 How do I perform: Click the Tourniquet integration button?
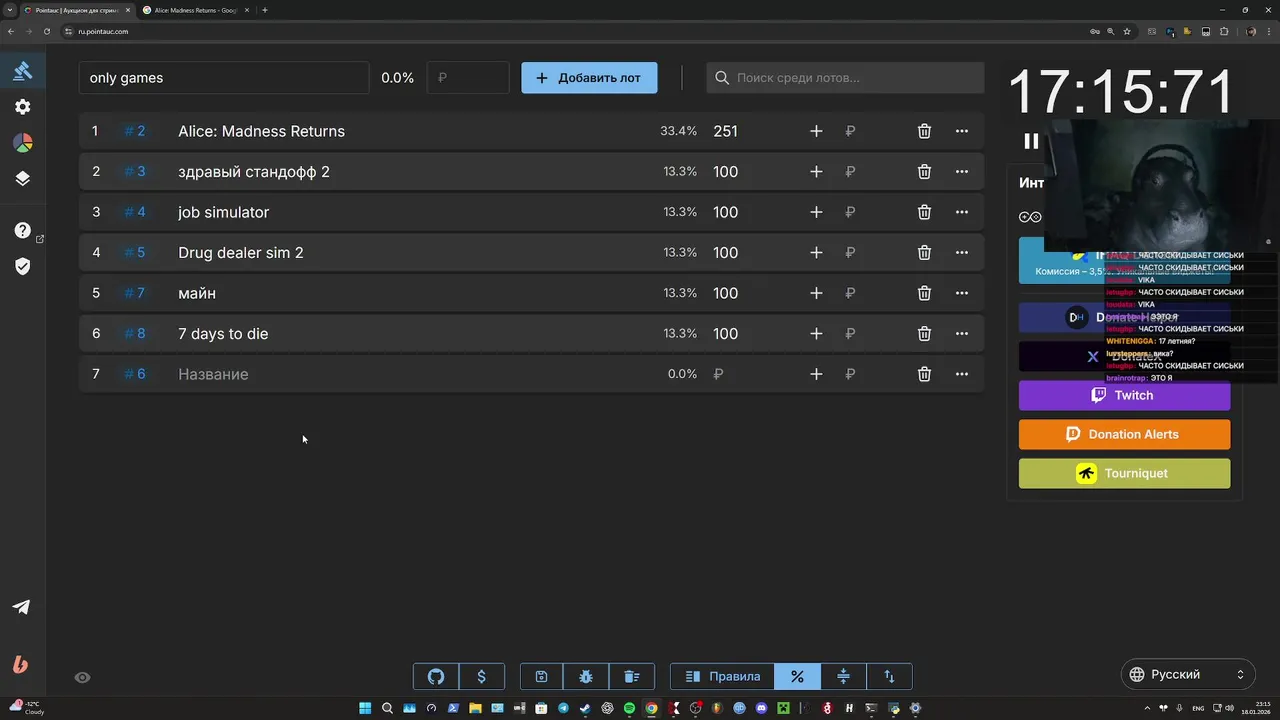[1124, 473]
